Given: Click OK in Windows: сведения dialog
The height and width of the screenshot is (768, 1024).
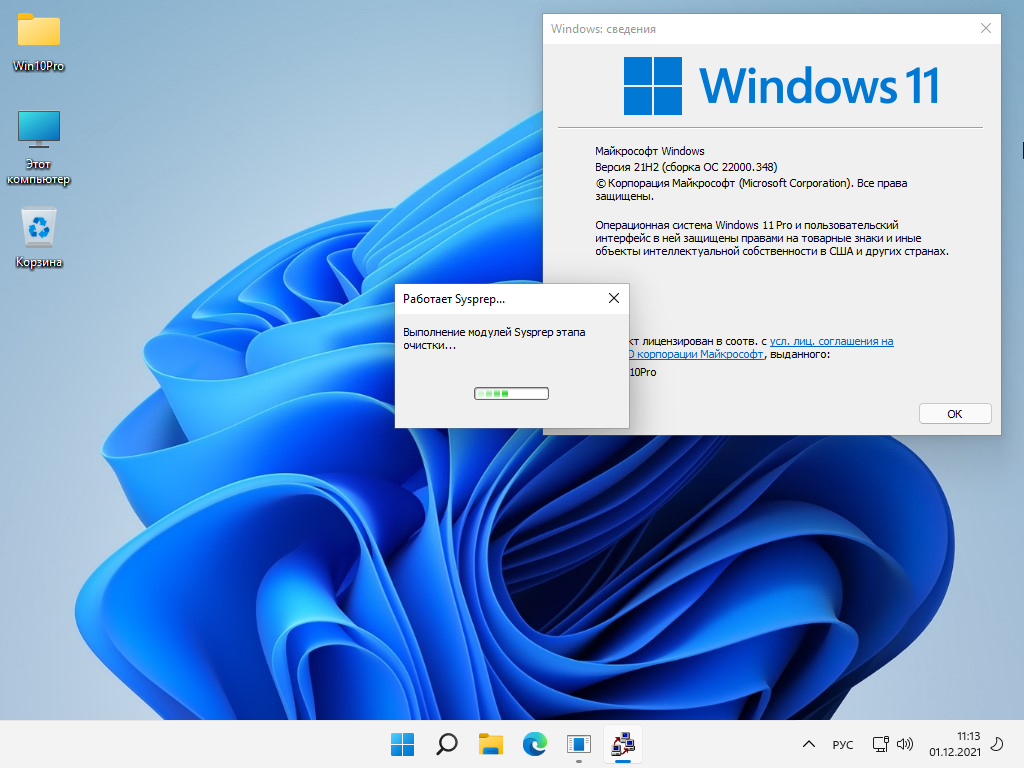Looking at the screenshot, I should click(x=955, y=413).
